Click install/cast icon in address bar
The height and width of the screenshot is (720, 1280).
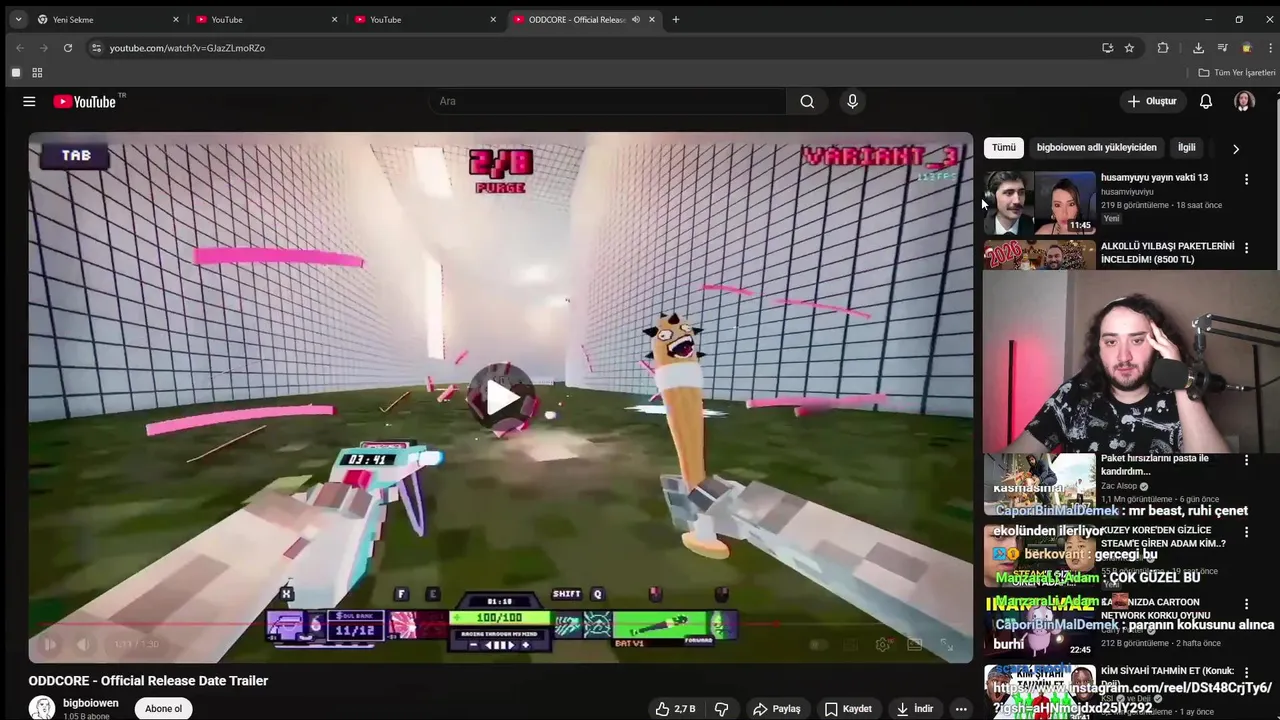tap(1107, 48)
